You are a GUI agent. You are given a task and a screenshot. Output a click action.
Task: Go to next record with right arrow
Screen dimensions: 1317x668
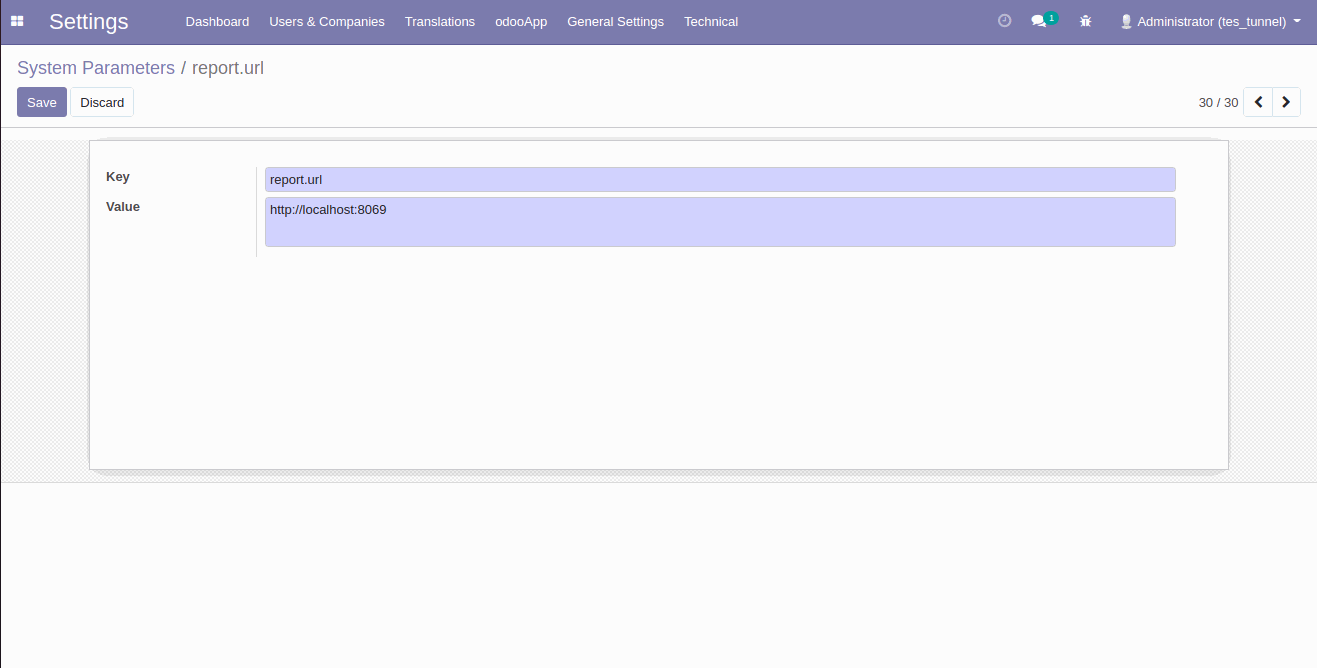(1286, 102)
